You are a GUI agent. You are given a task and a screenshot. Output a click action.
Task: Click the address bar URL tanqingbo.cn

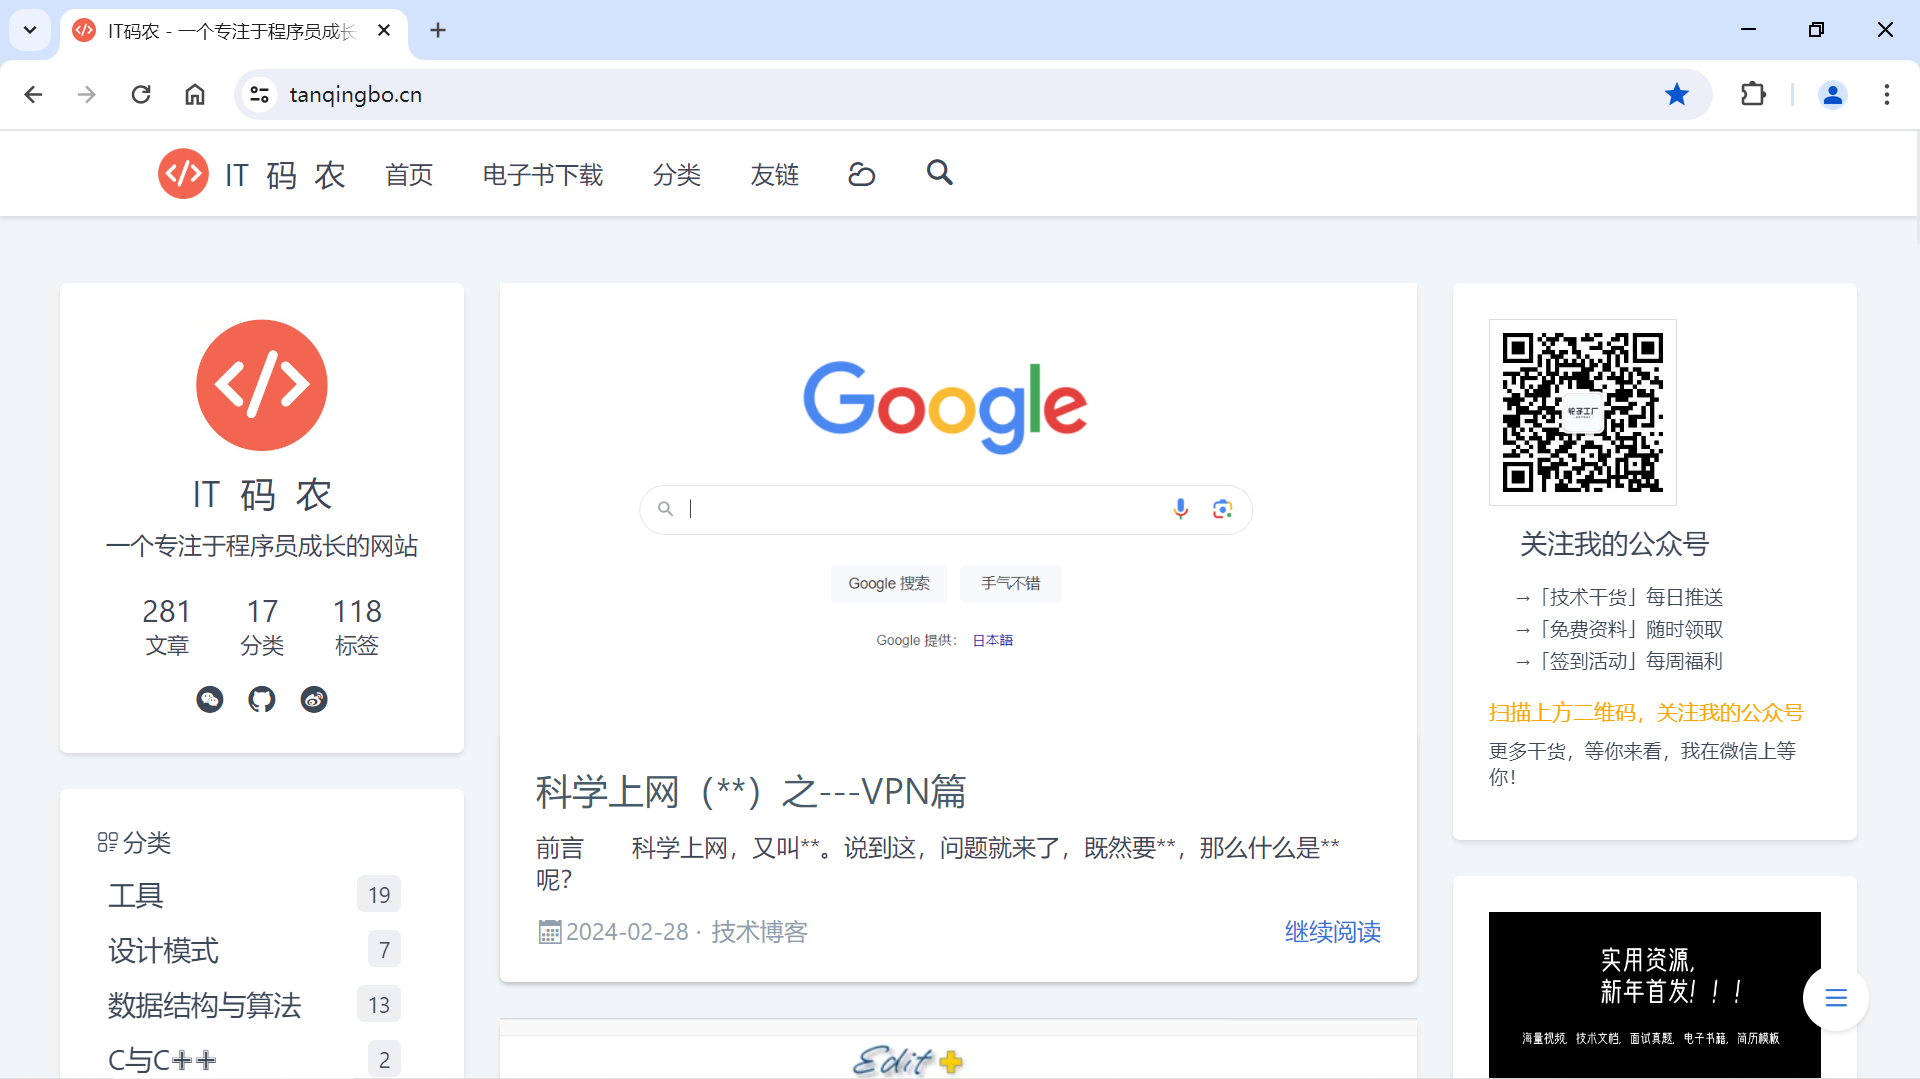point(356,95)
